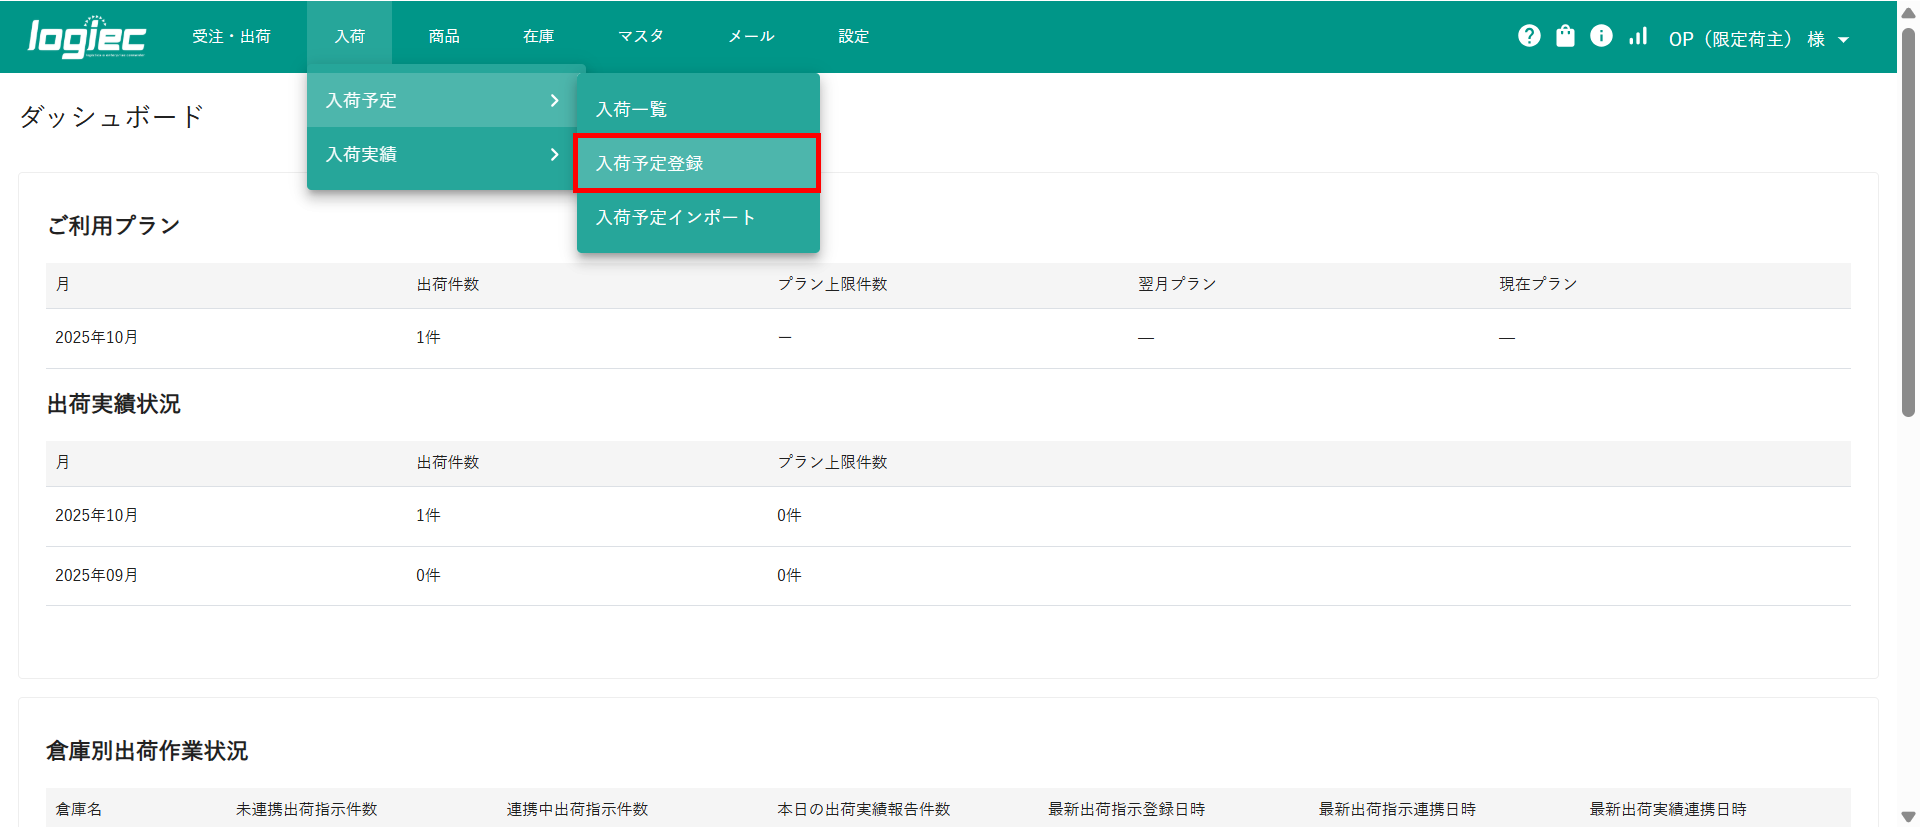Image resolution: width=1920 pixels, height=827 pixels.
Task: Click the 入荷 top navigation item
Action: (x=349, y=37)
